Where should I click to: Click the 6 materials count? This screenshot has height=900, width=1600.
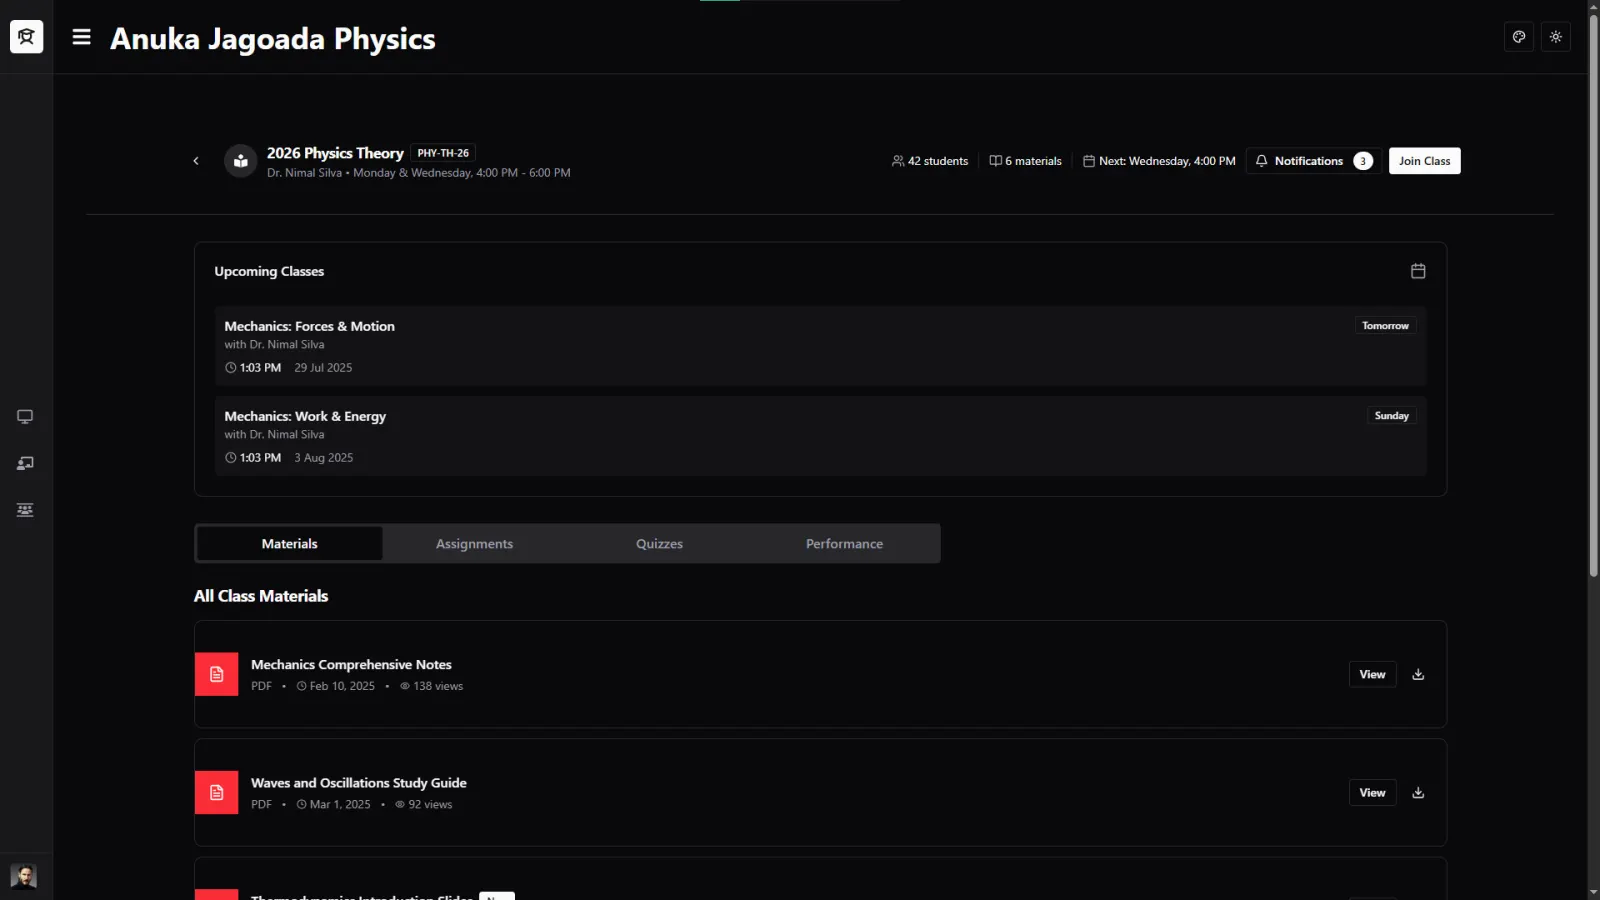pyautogui.click(x=1025, y=161)
